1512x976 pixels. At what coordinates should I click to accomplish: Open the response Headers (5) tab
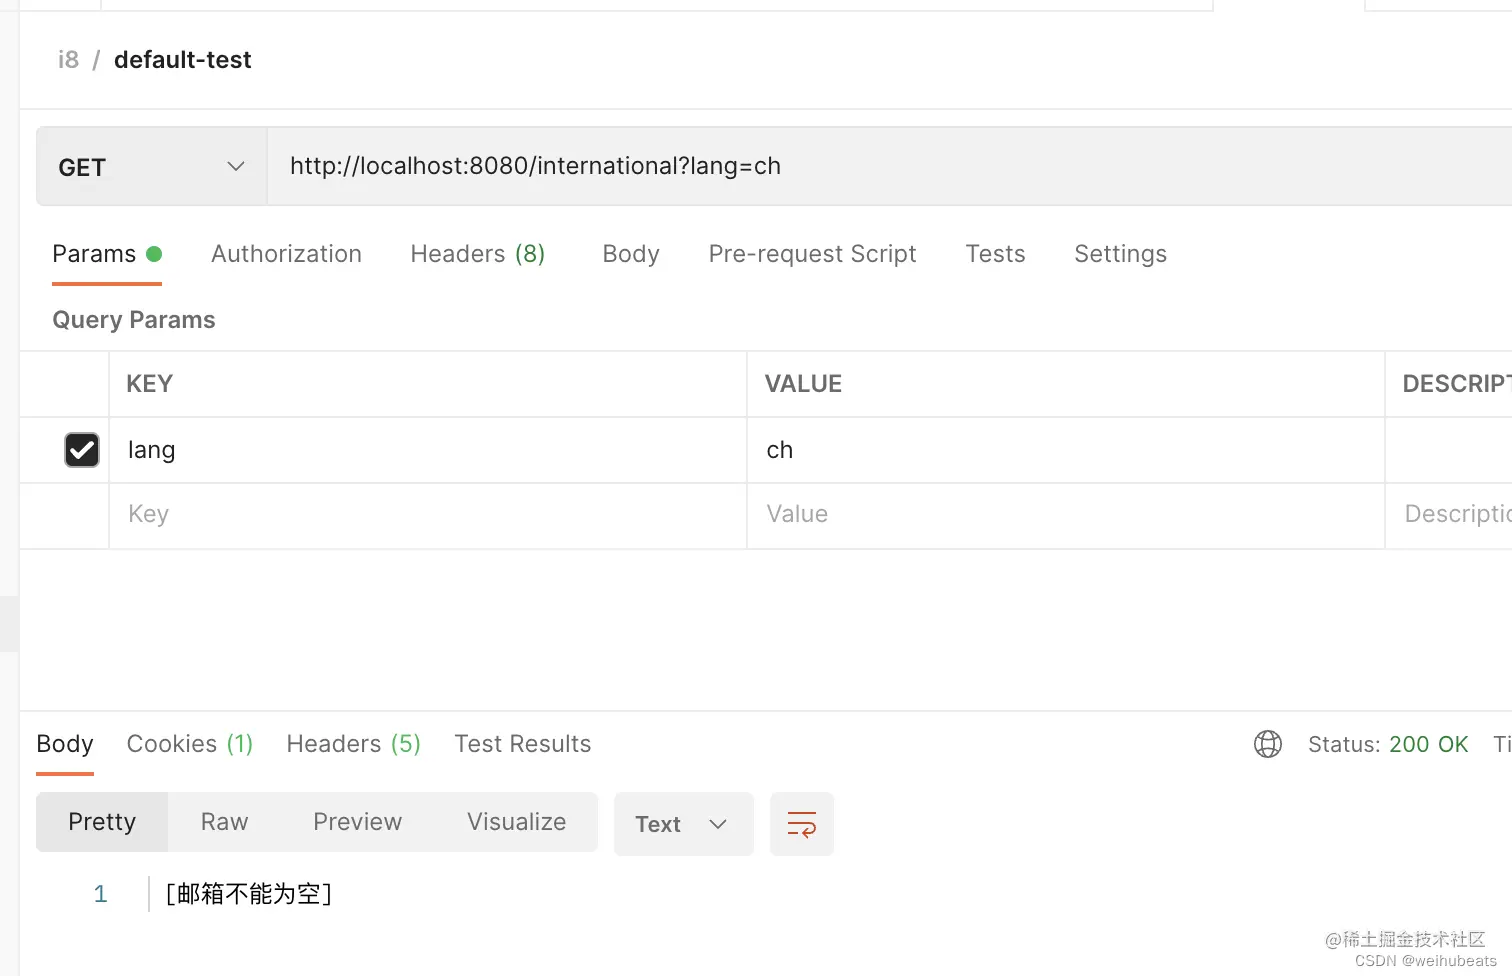coord(354,744)
